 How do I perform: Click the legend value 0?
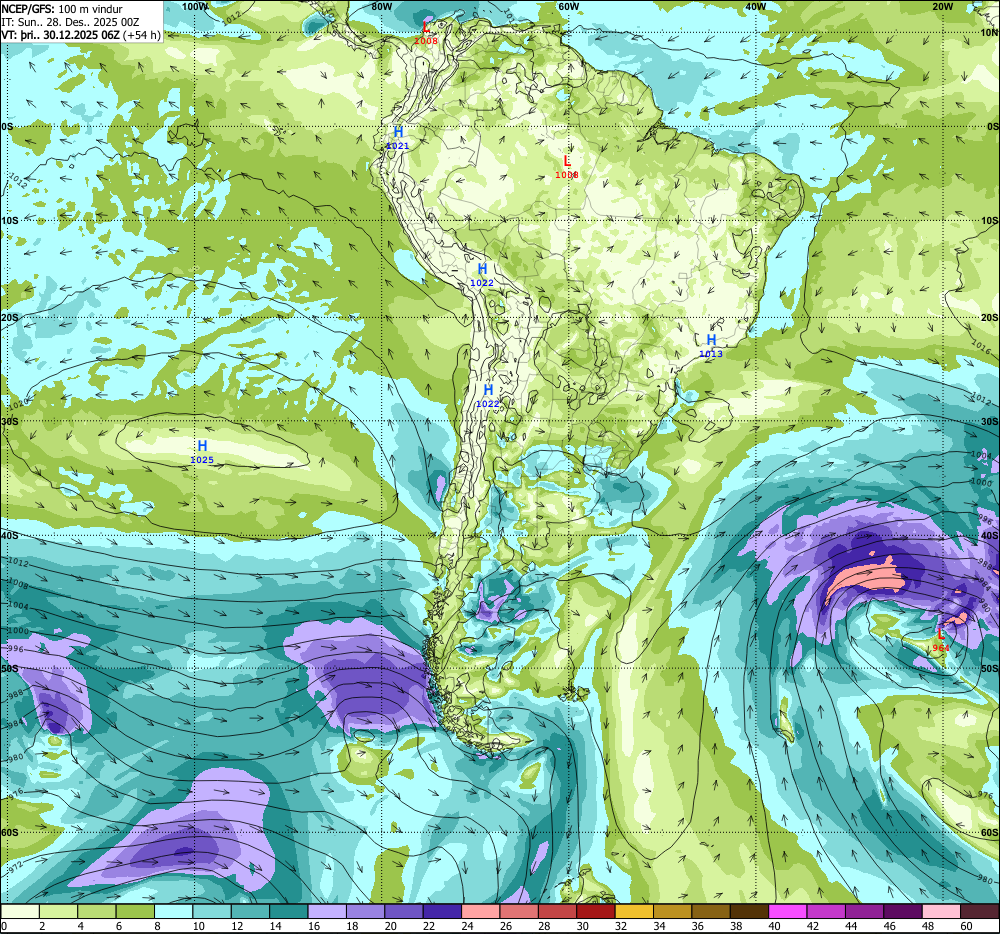4,926
